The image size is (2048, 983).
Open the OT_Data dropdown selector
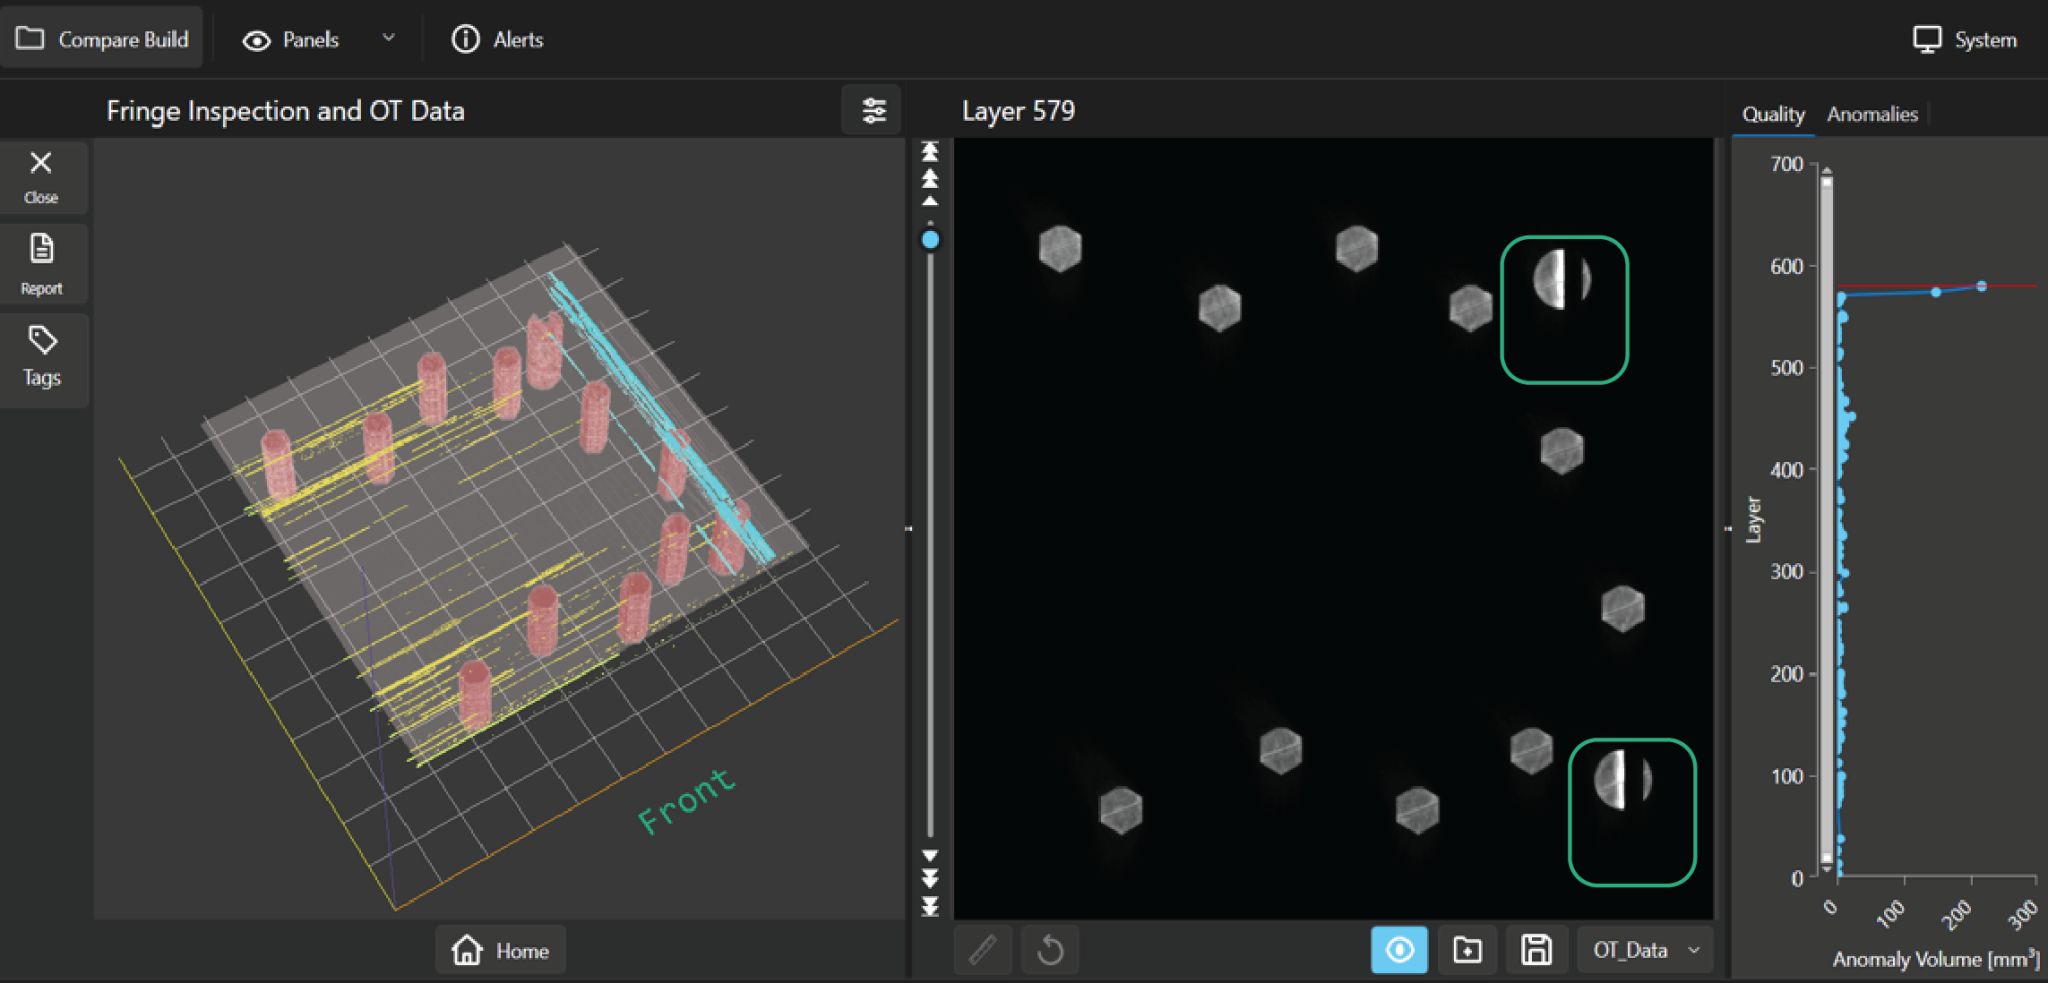pos(1645,949)
